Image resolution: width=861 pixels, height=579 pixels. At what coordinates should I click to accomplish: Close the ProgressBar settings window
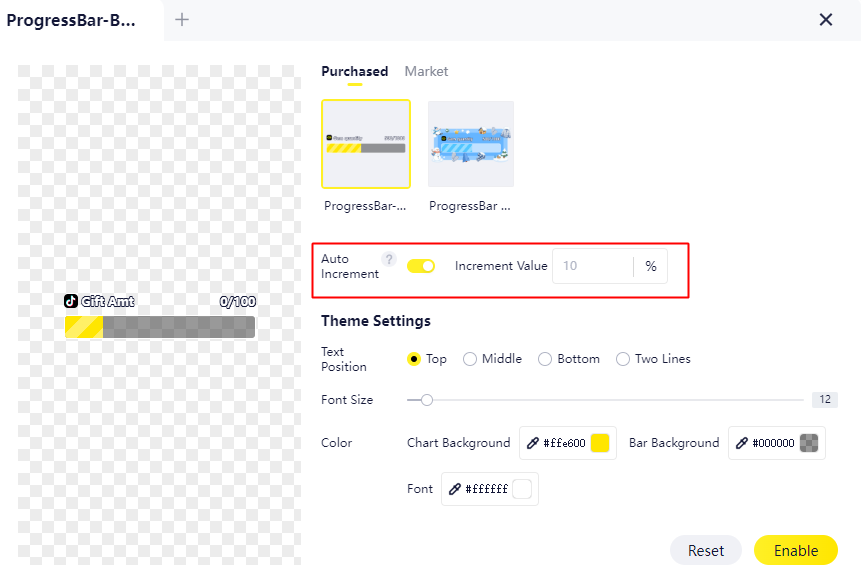point(826,19)
